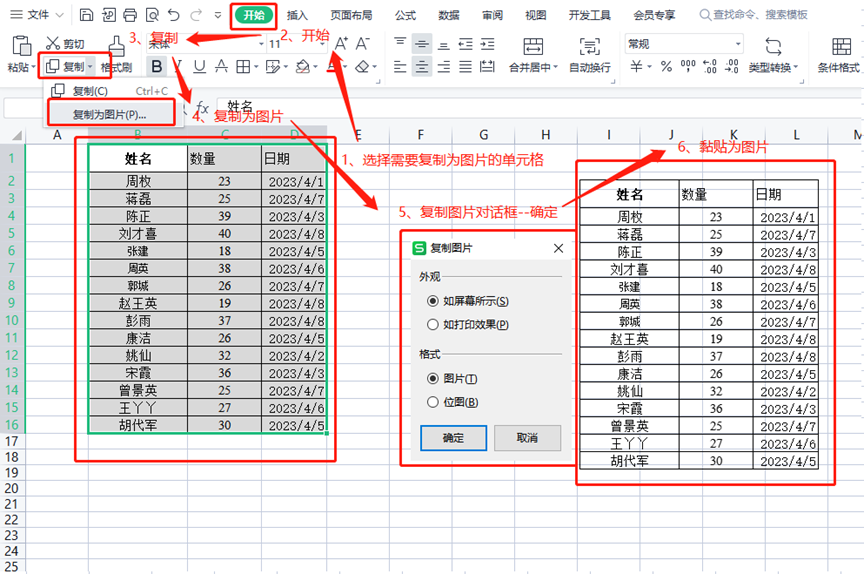This screenshot has width=864, height=574.
Task: Click the Cut (剪切) scissors button
Action: (x=65, y=44)
